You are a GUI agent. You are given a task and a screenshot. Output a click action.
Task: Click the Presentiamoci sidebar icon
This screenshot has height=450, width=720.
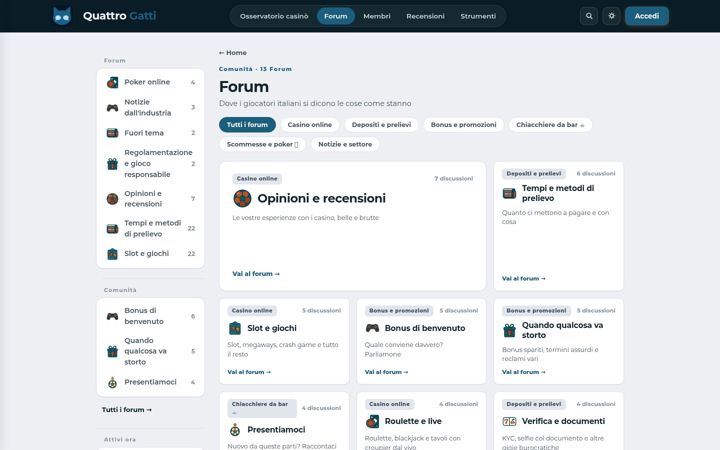(112, 382)
